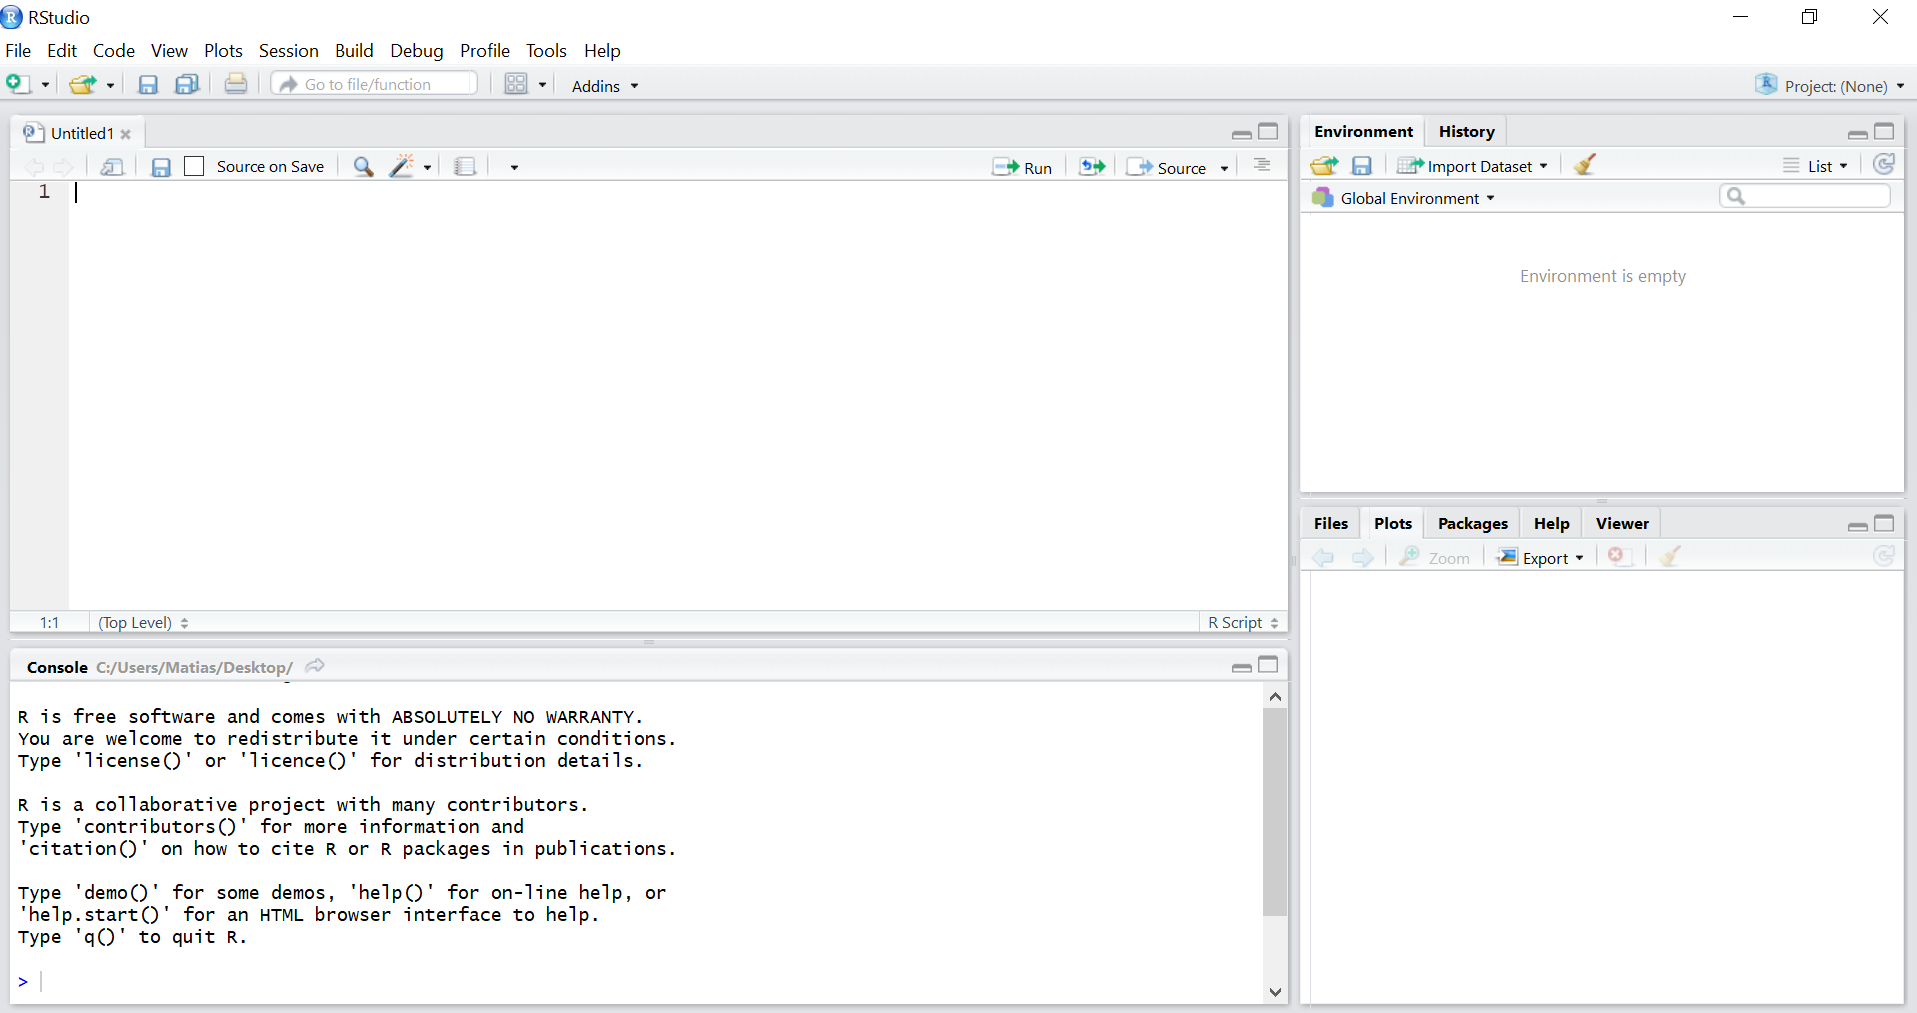The image size is (1917, 1013).
Task: Remove the current plot
Action: click(x=1619, y=557)
